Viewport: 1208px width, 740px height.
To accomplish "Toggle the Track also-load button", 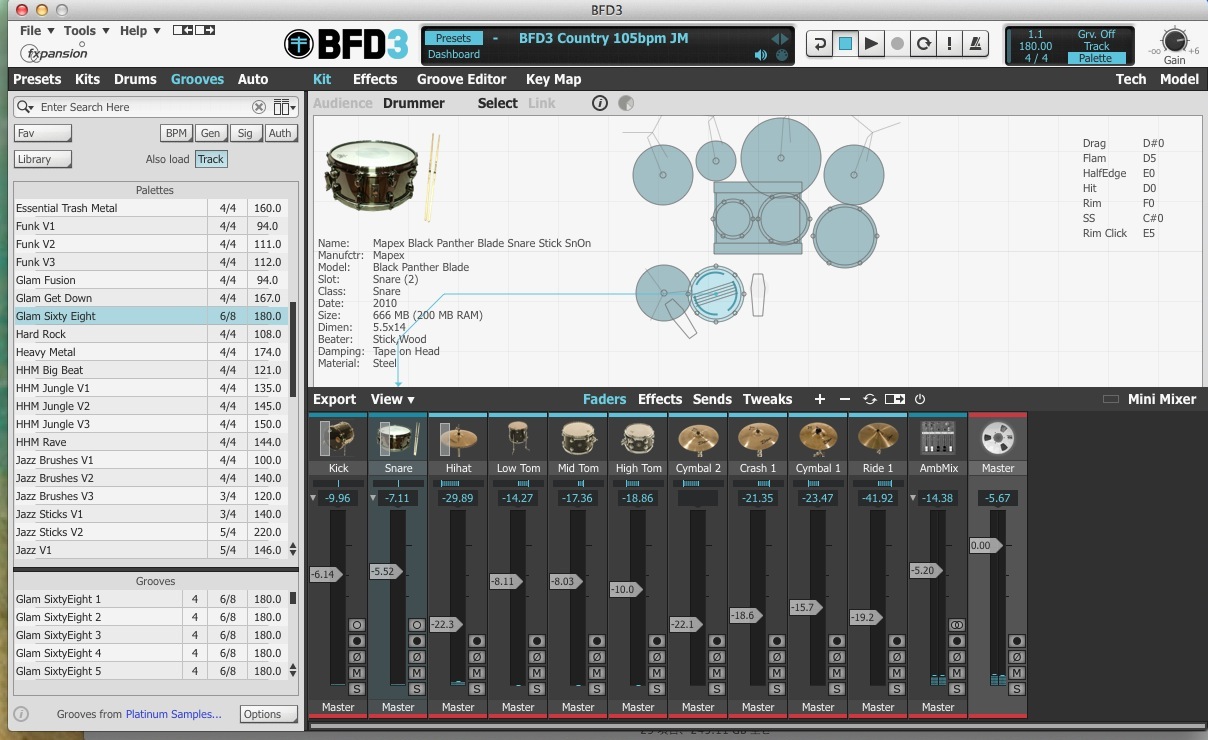I will click(211, 159).
